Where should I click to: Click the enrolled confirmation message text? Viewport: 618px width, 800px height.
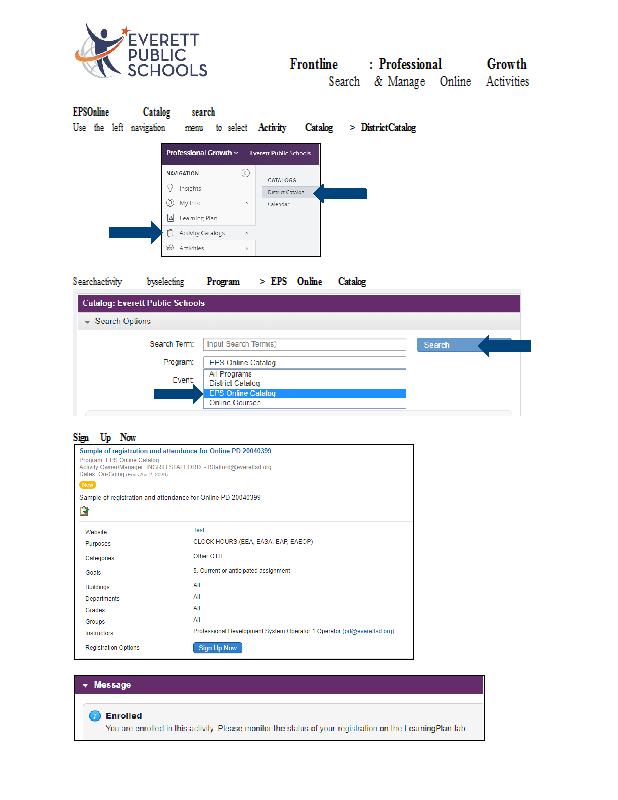point(285,728)
